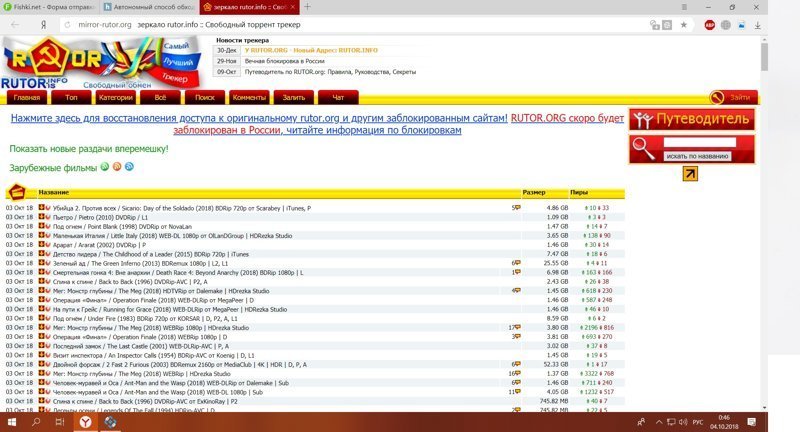Viewport: 800px width, 432px height.
Task: Click the table header category icon beside Название
Action: [17, 192]
